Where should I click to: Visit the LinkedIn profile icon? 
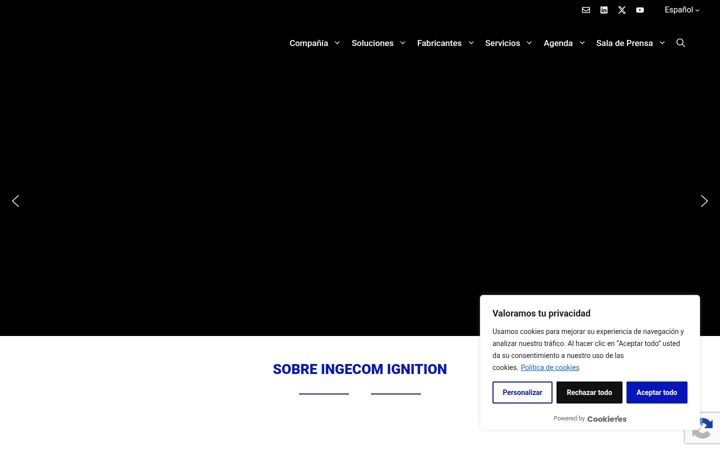click(x=604, y=10)
